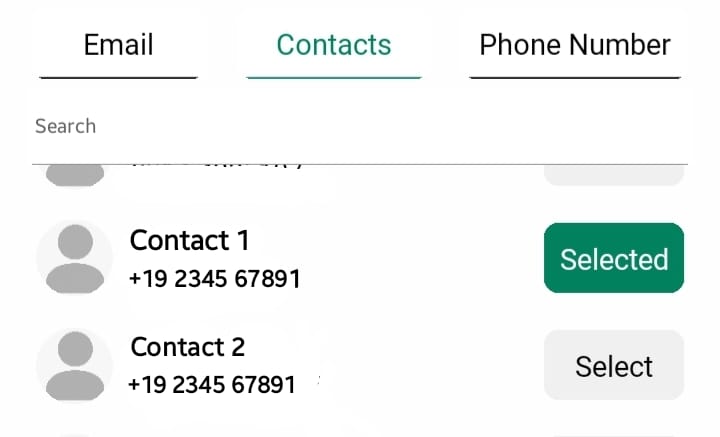Tap the phone number under Contact 1
720x437 pixels.
pyautogui.click(x=215, y=279)
